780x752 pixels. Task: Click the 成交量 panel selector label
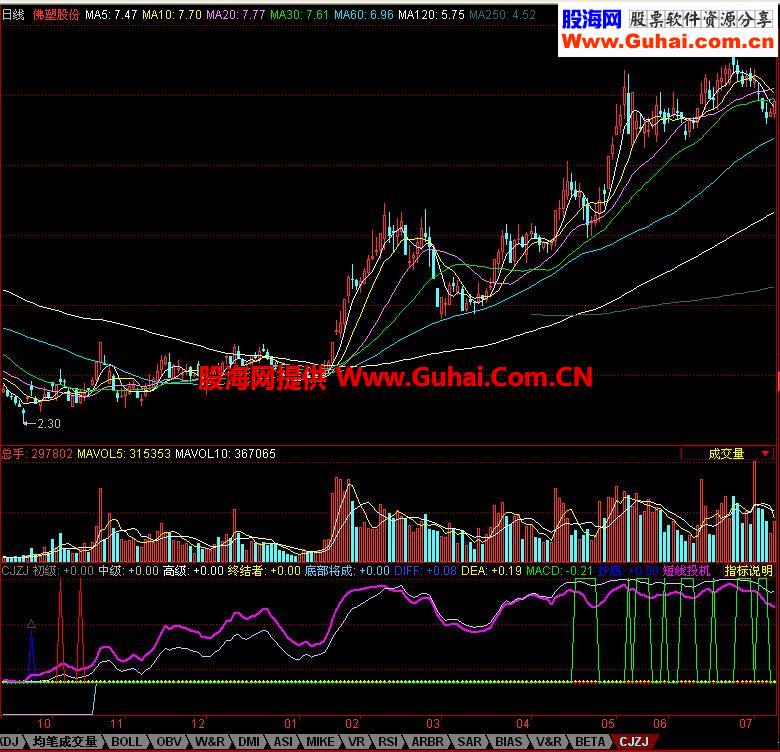coord(726,454)
